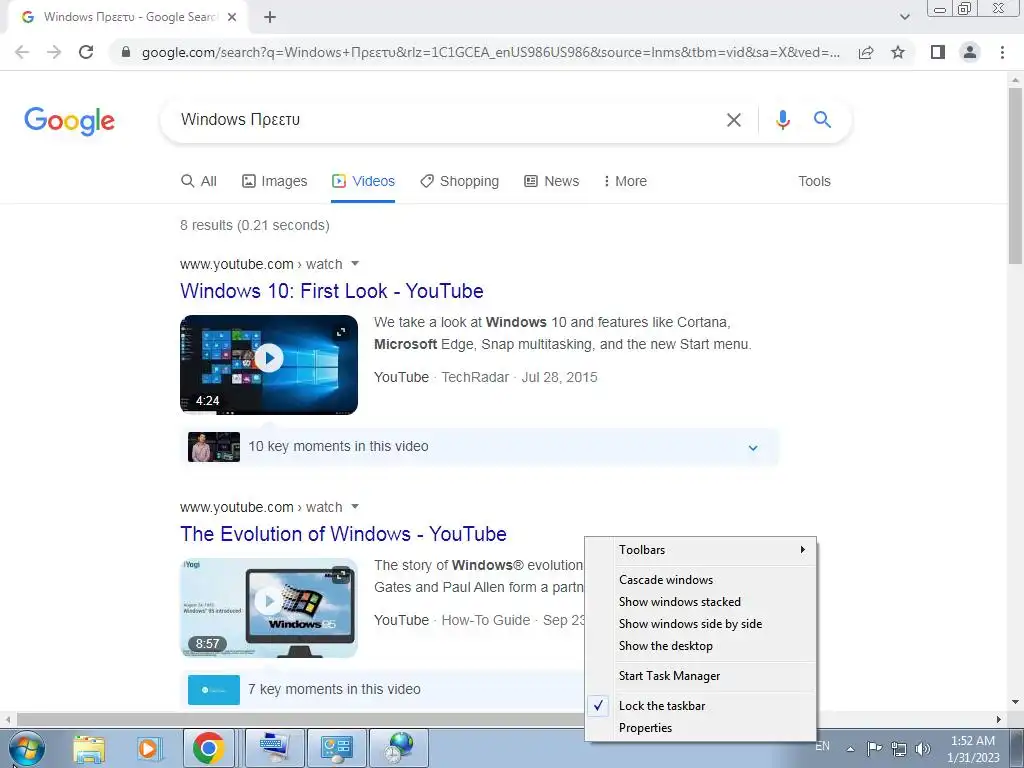Play the Evolution of Windows thumbnail
The image size is (1024, 768).
click(269, 608)
